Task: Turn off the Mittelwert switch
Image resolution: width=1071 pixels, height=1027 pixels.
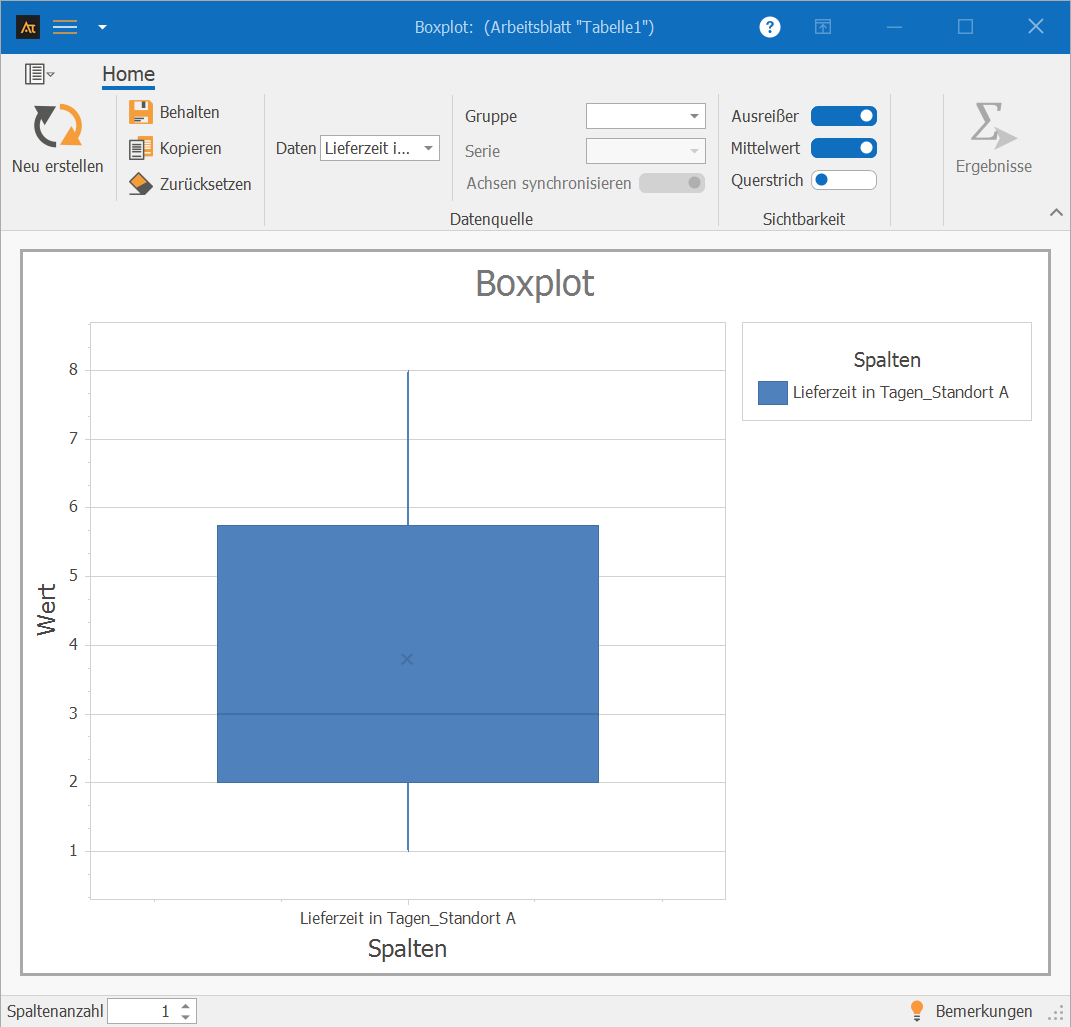Action: [843, 148]
